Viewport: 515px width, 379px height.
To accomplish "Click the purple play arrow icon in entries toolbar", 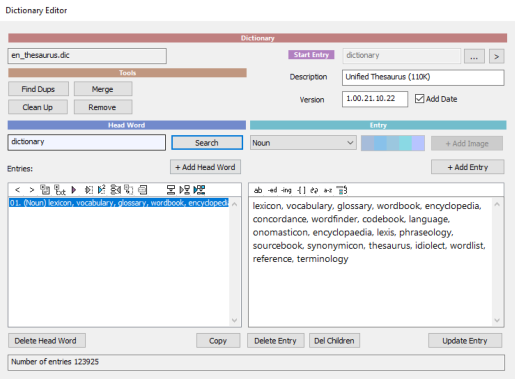I will click(x=74, y=190).
